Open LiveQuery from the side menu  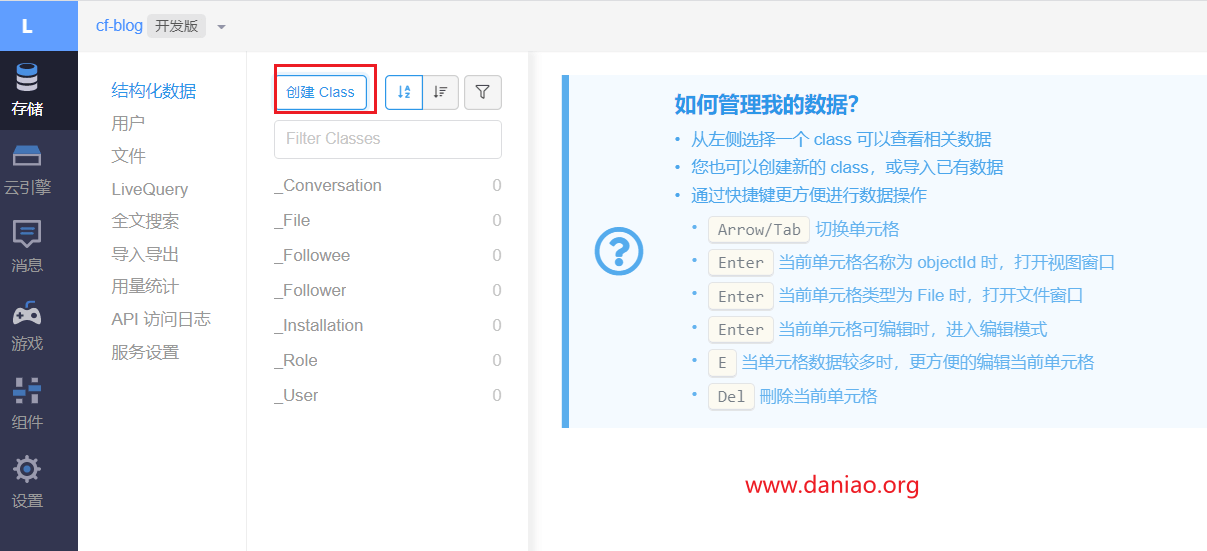tap(150, 189)
